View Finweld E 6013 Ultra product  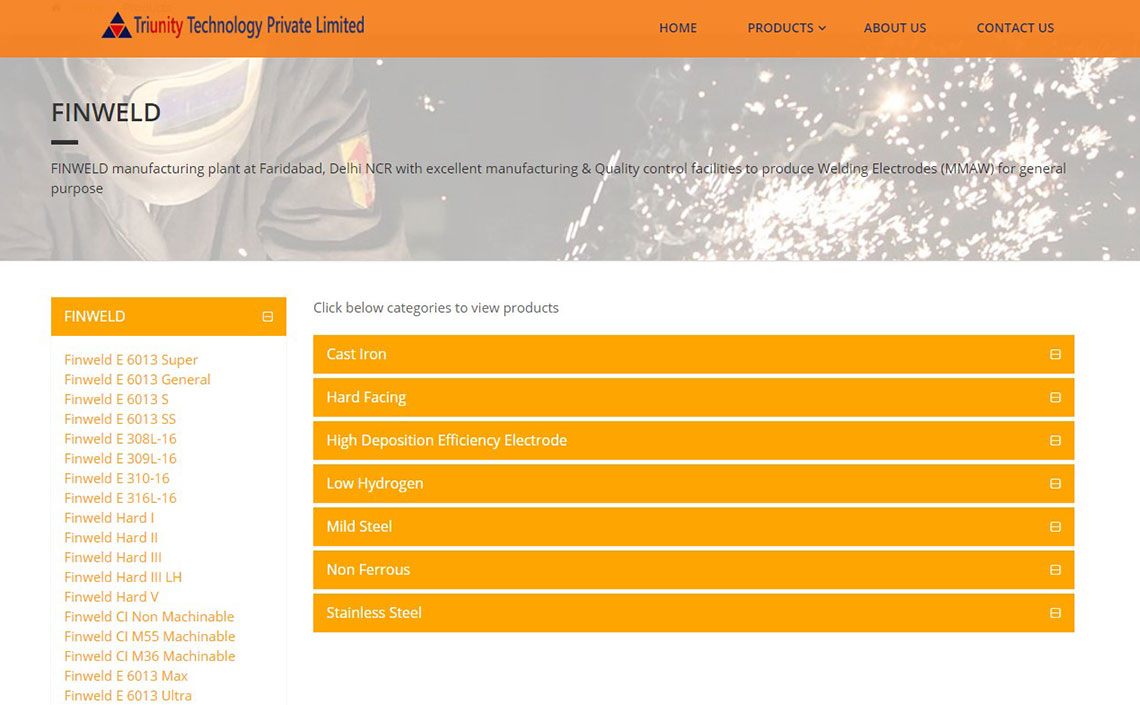(128, 696)
